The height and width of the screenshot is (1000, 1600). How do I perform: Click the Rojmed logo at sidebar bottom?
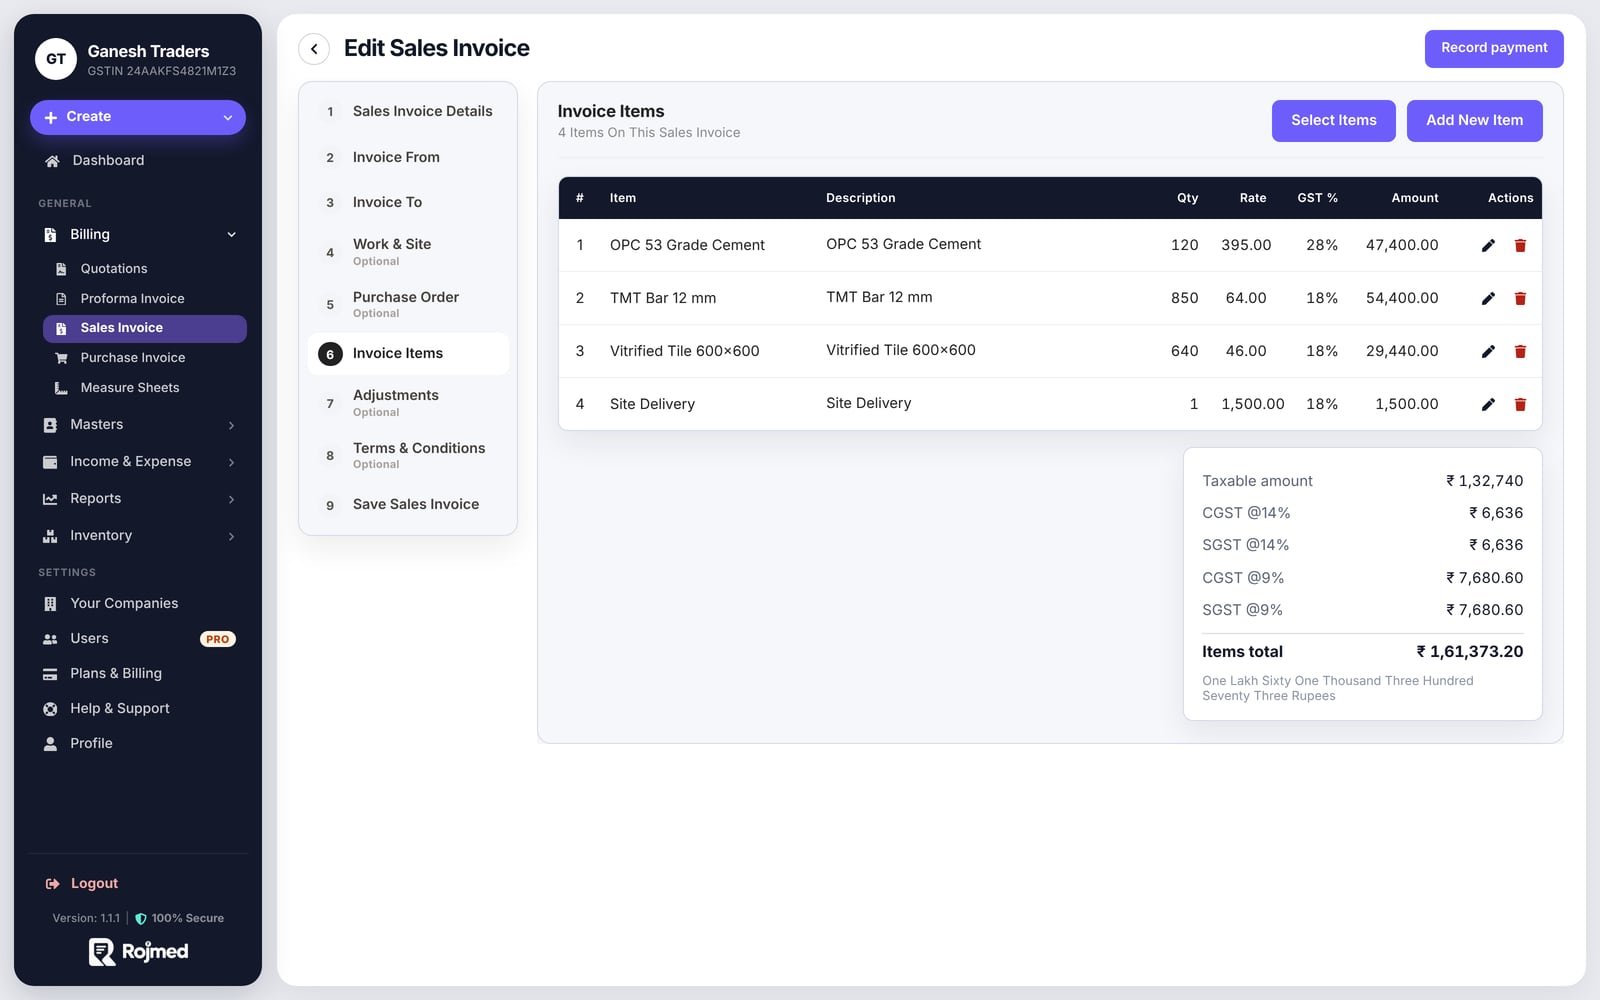click(x=138, y=952)
